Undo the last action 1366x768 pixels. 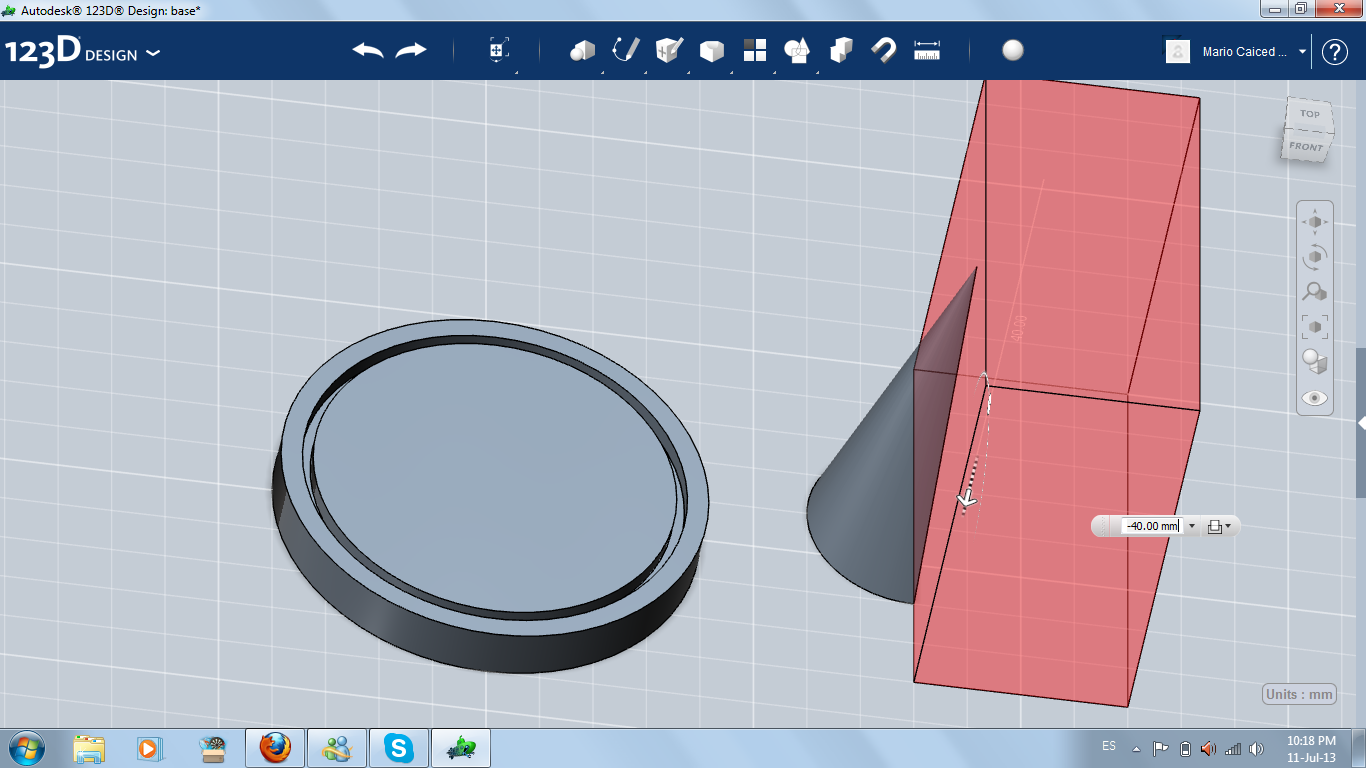[x=368, y=50]
